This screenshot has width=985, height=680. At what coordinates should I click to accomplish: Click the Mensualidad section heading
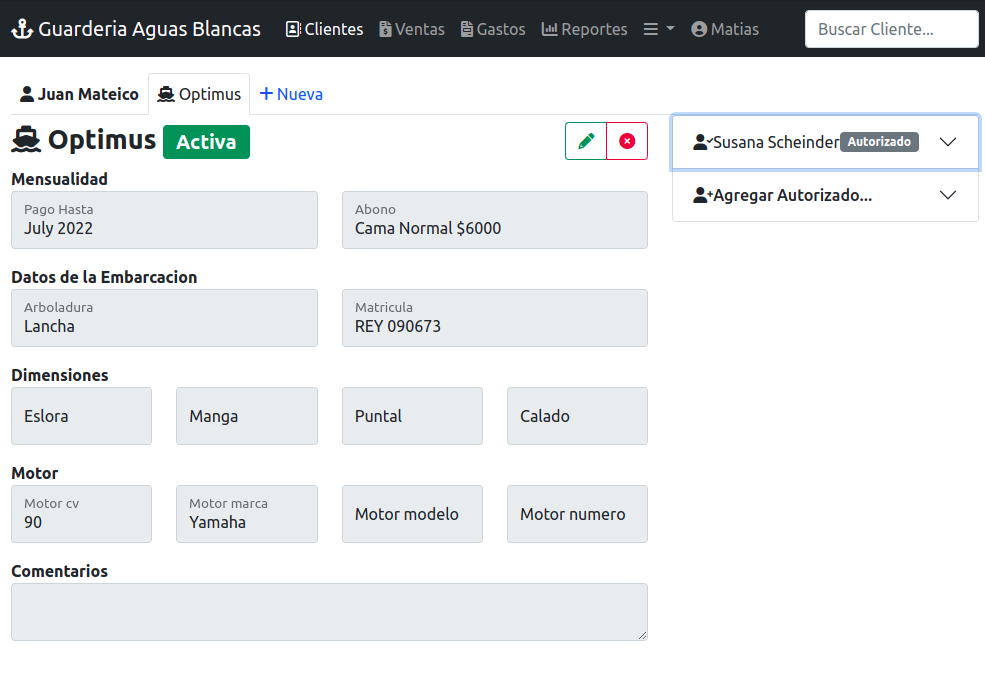pos(60,179)
